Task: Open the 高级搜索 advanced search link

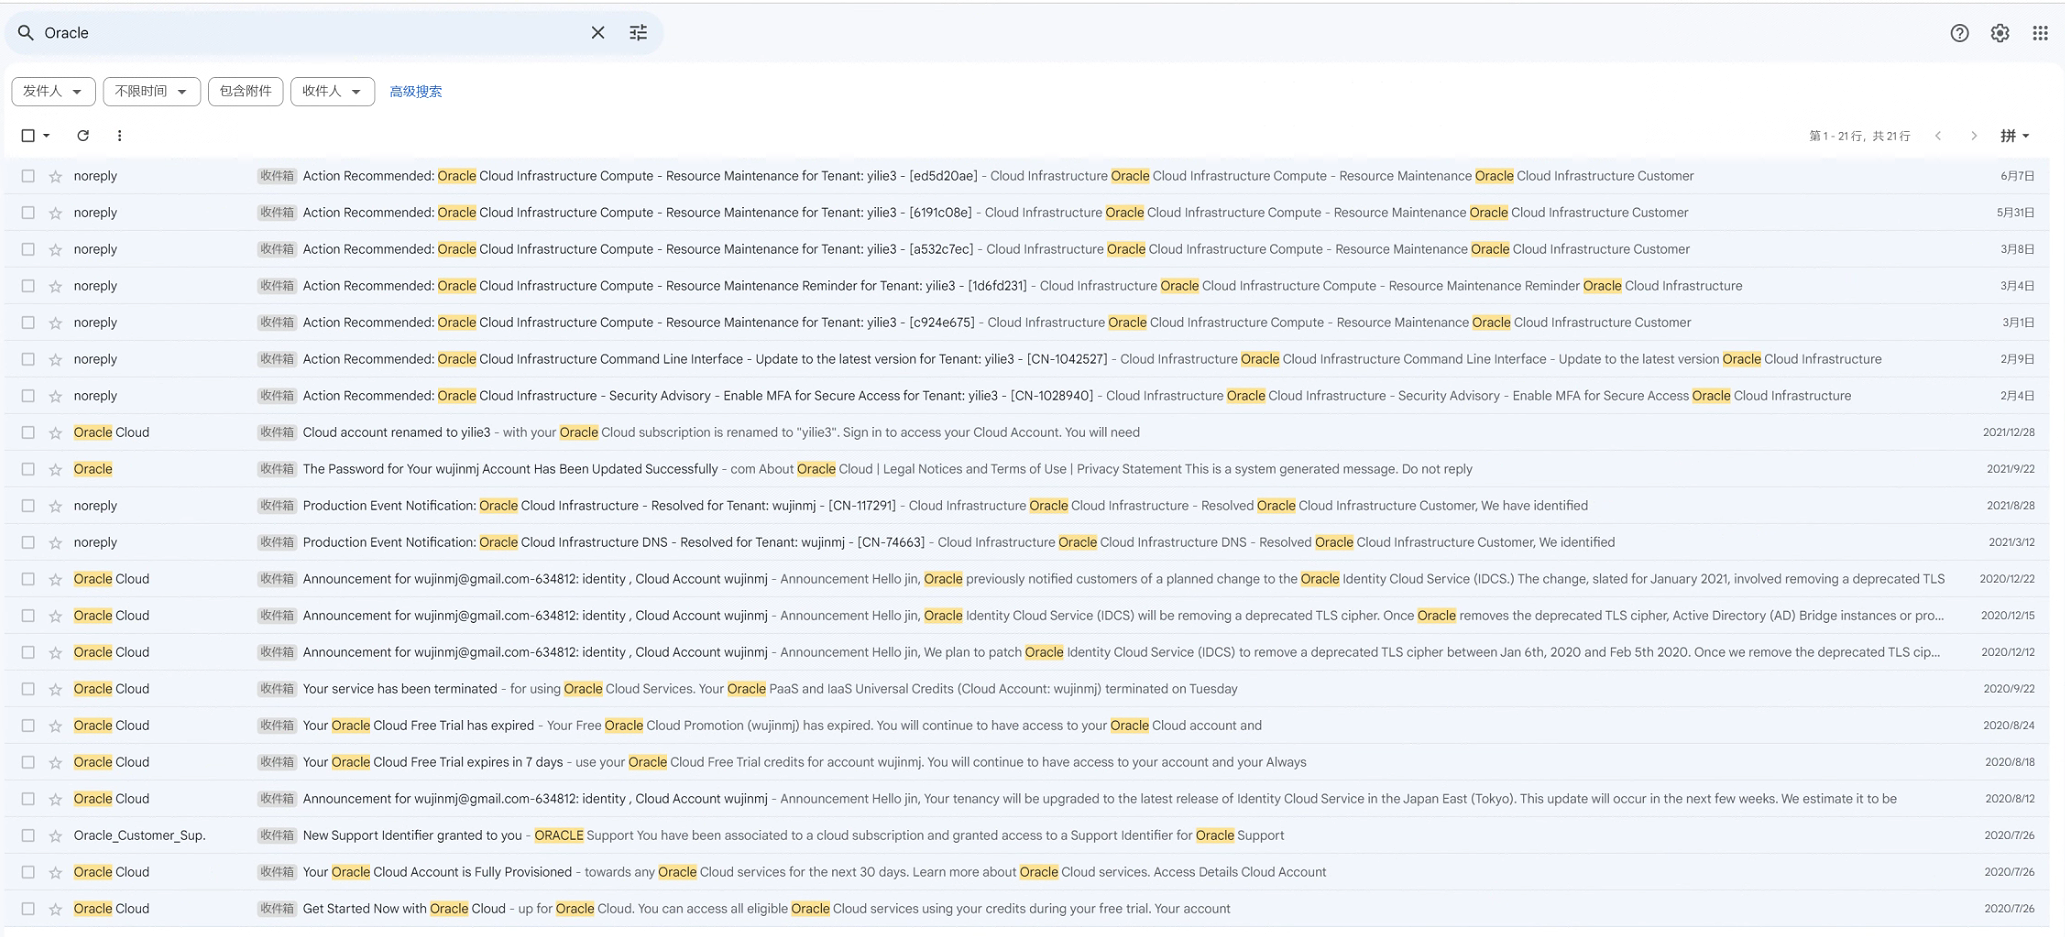Action: click(415, 91)
